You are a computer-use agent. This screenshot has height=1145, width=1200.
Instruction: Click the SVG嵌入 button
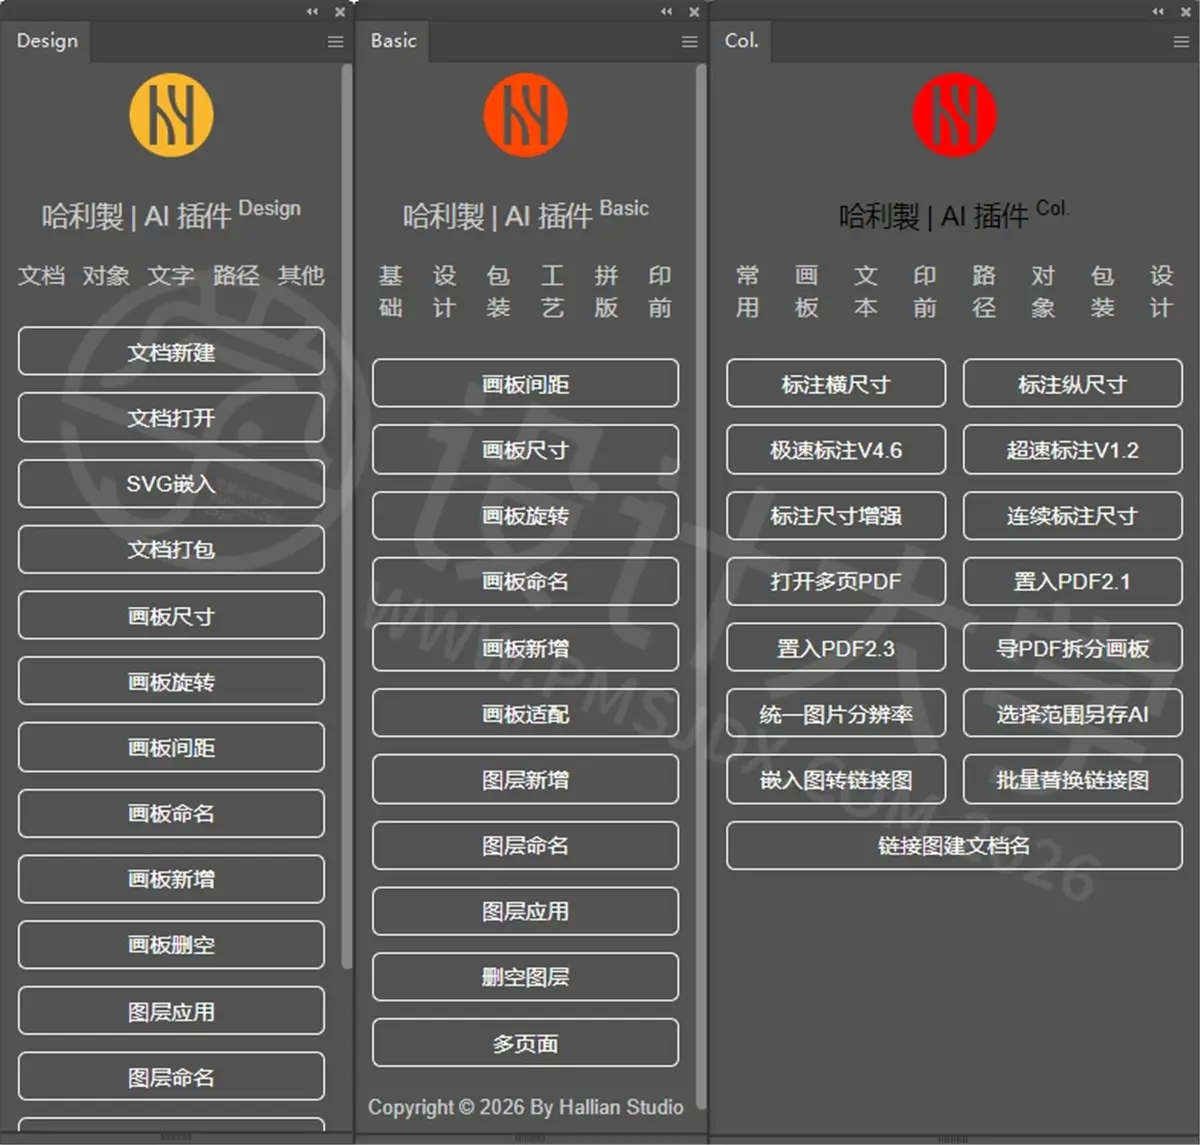[x=171, y=484]
